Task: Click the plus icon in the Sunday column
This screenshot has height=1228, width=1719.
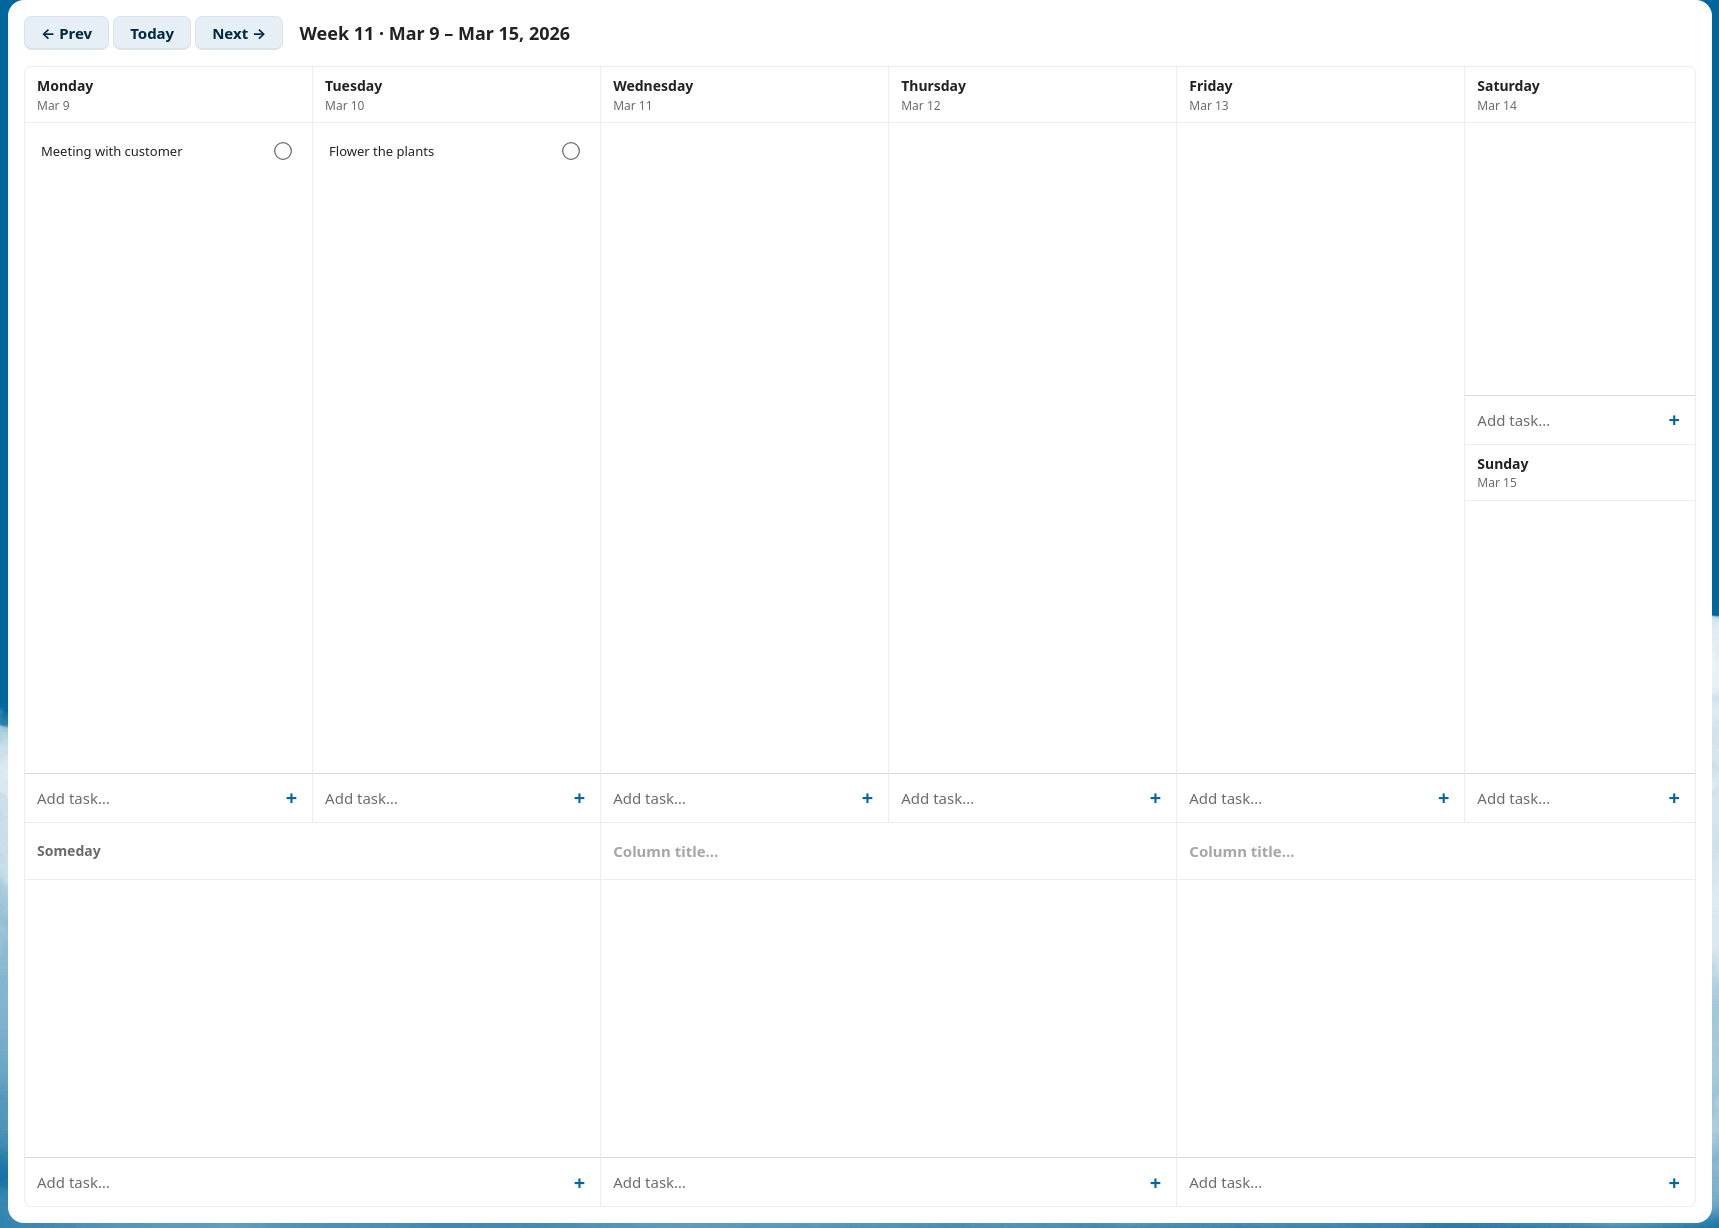Action: tap(1674, 798)
